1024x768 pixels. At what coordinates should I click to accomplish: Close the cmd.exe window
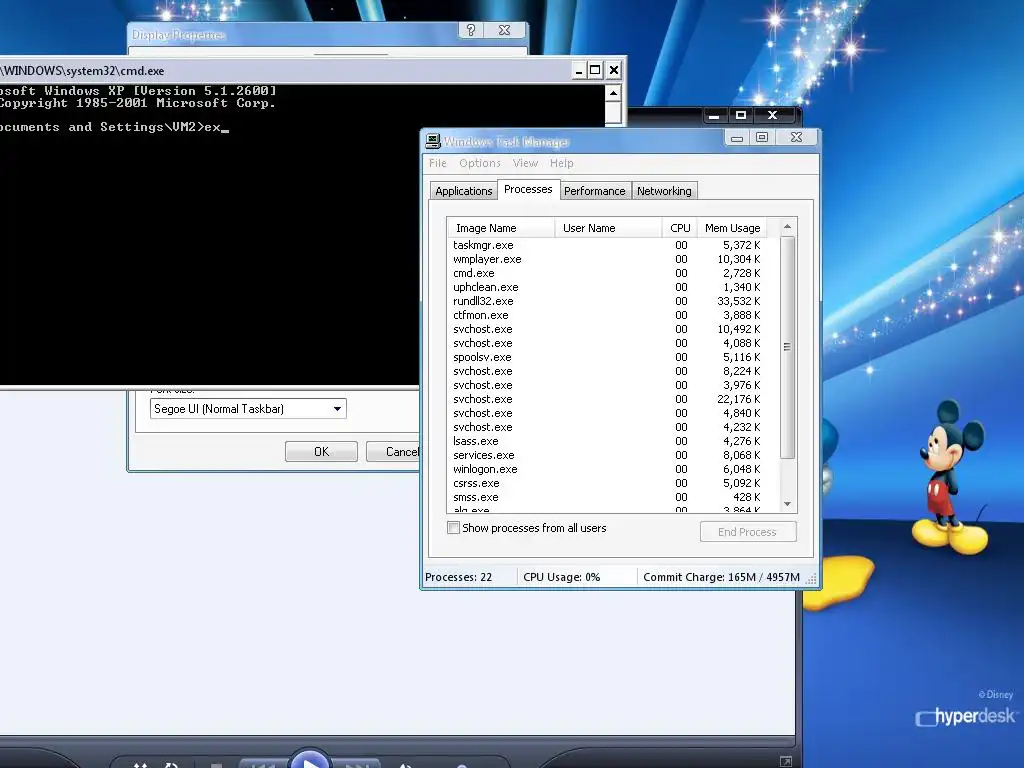click(614, 71)
